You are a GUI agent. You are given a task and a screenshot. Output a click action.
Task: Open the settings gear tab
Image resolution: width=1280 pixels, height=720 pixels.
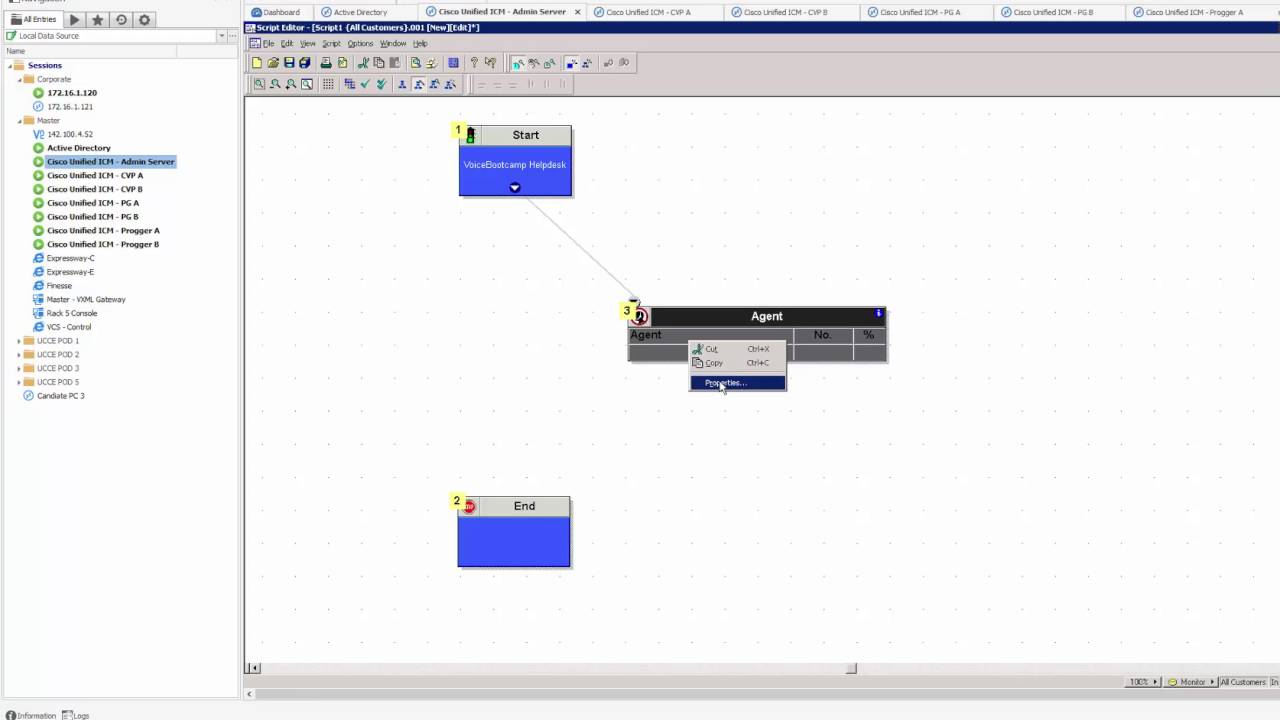coord(144,19)
